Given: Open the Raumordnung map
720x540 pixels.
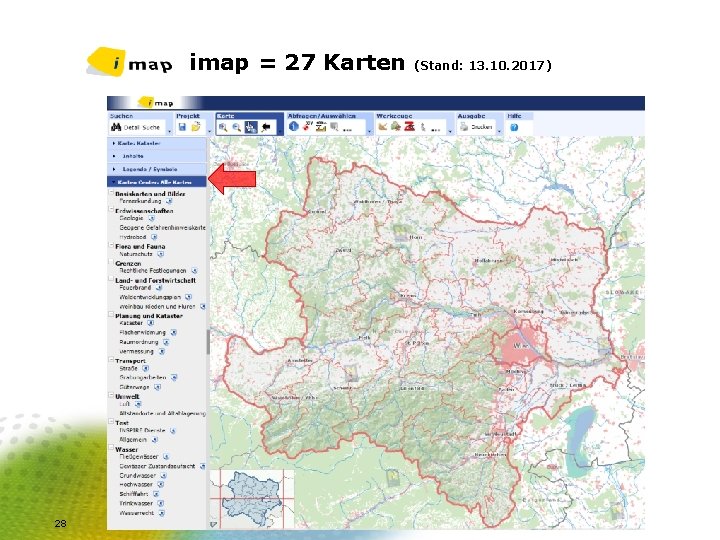Looking at the screenshot, I should pyautogui.click(x=139, y=342).
